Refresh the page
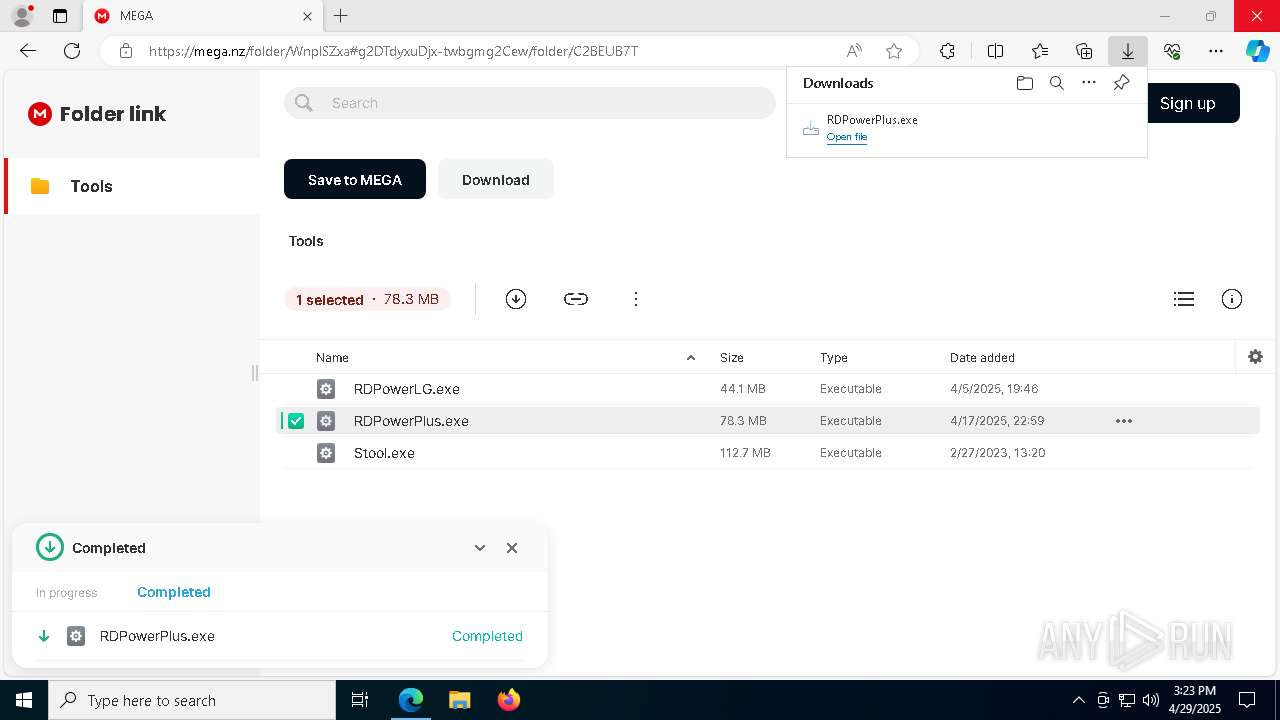The width and height of the screenshot is (1280, 720). tap(72, 51)
